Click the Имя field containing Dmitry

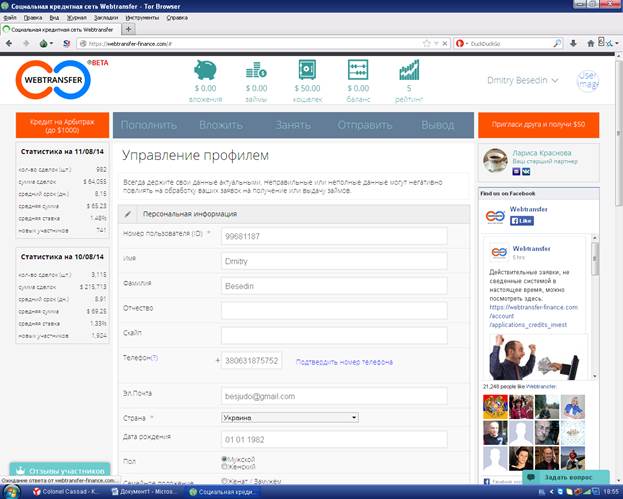click(x=334, y=261)
